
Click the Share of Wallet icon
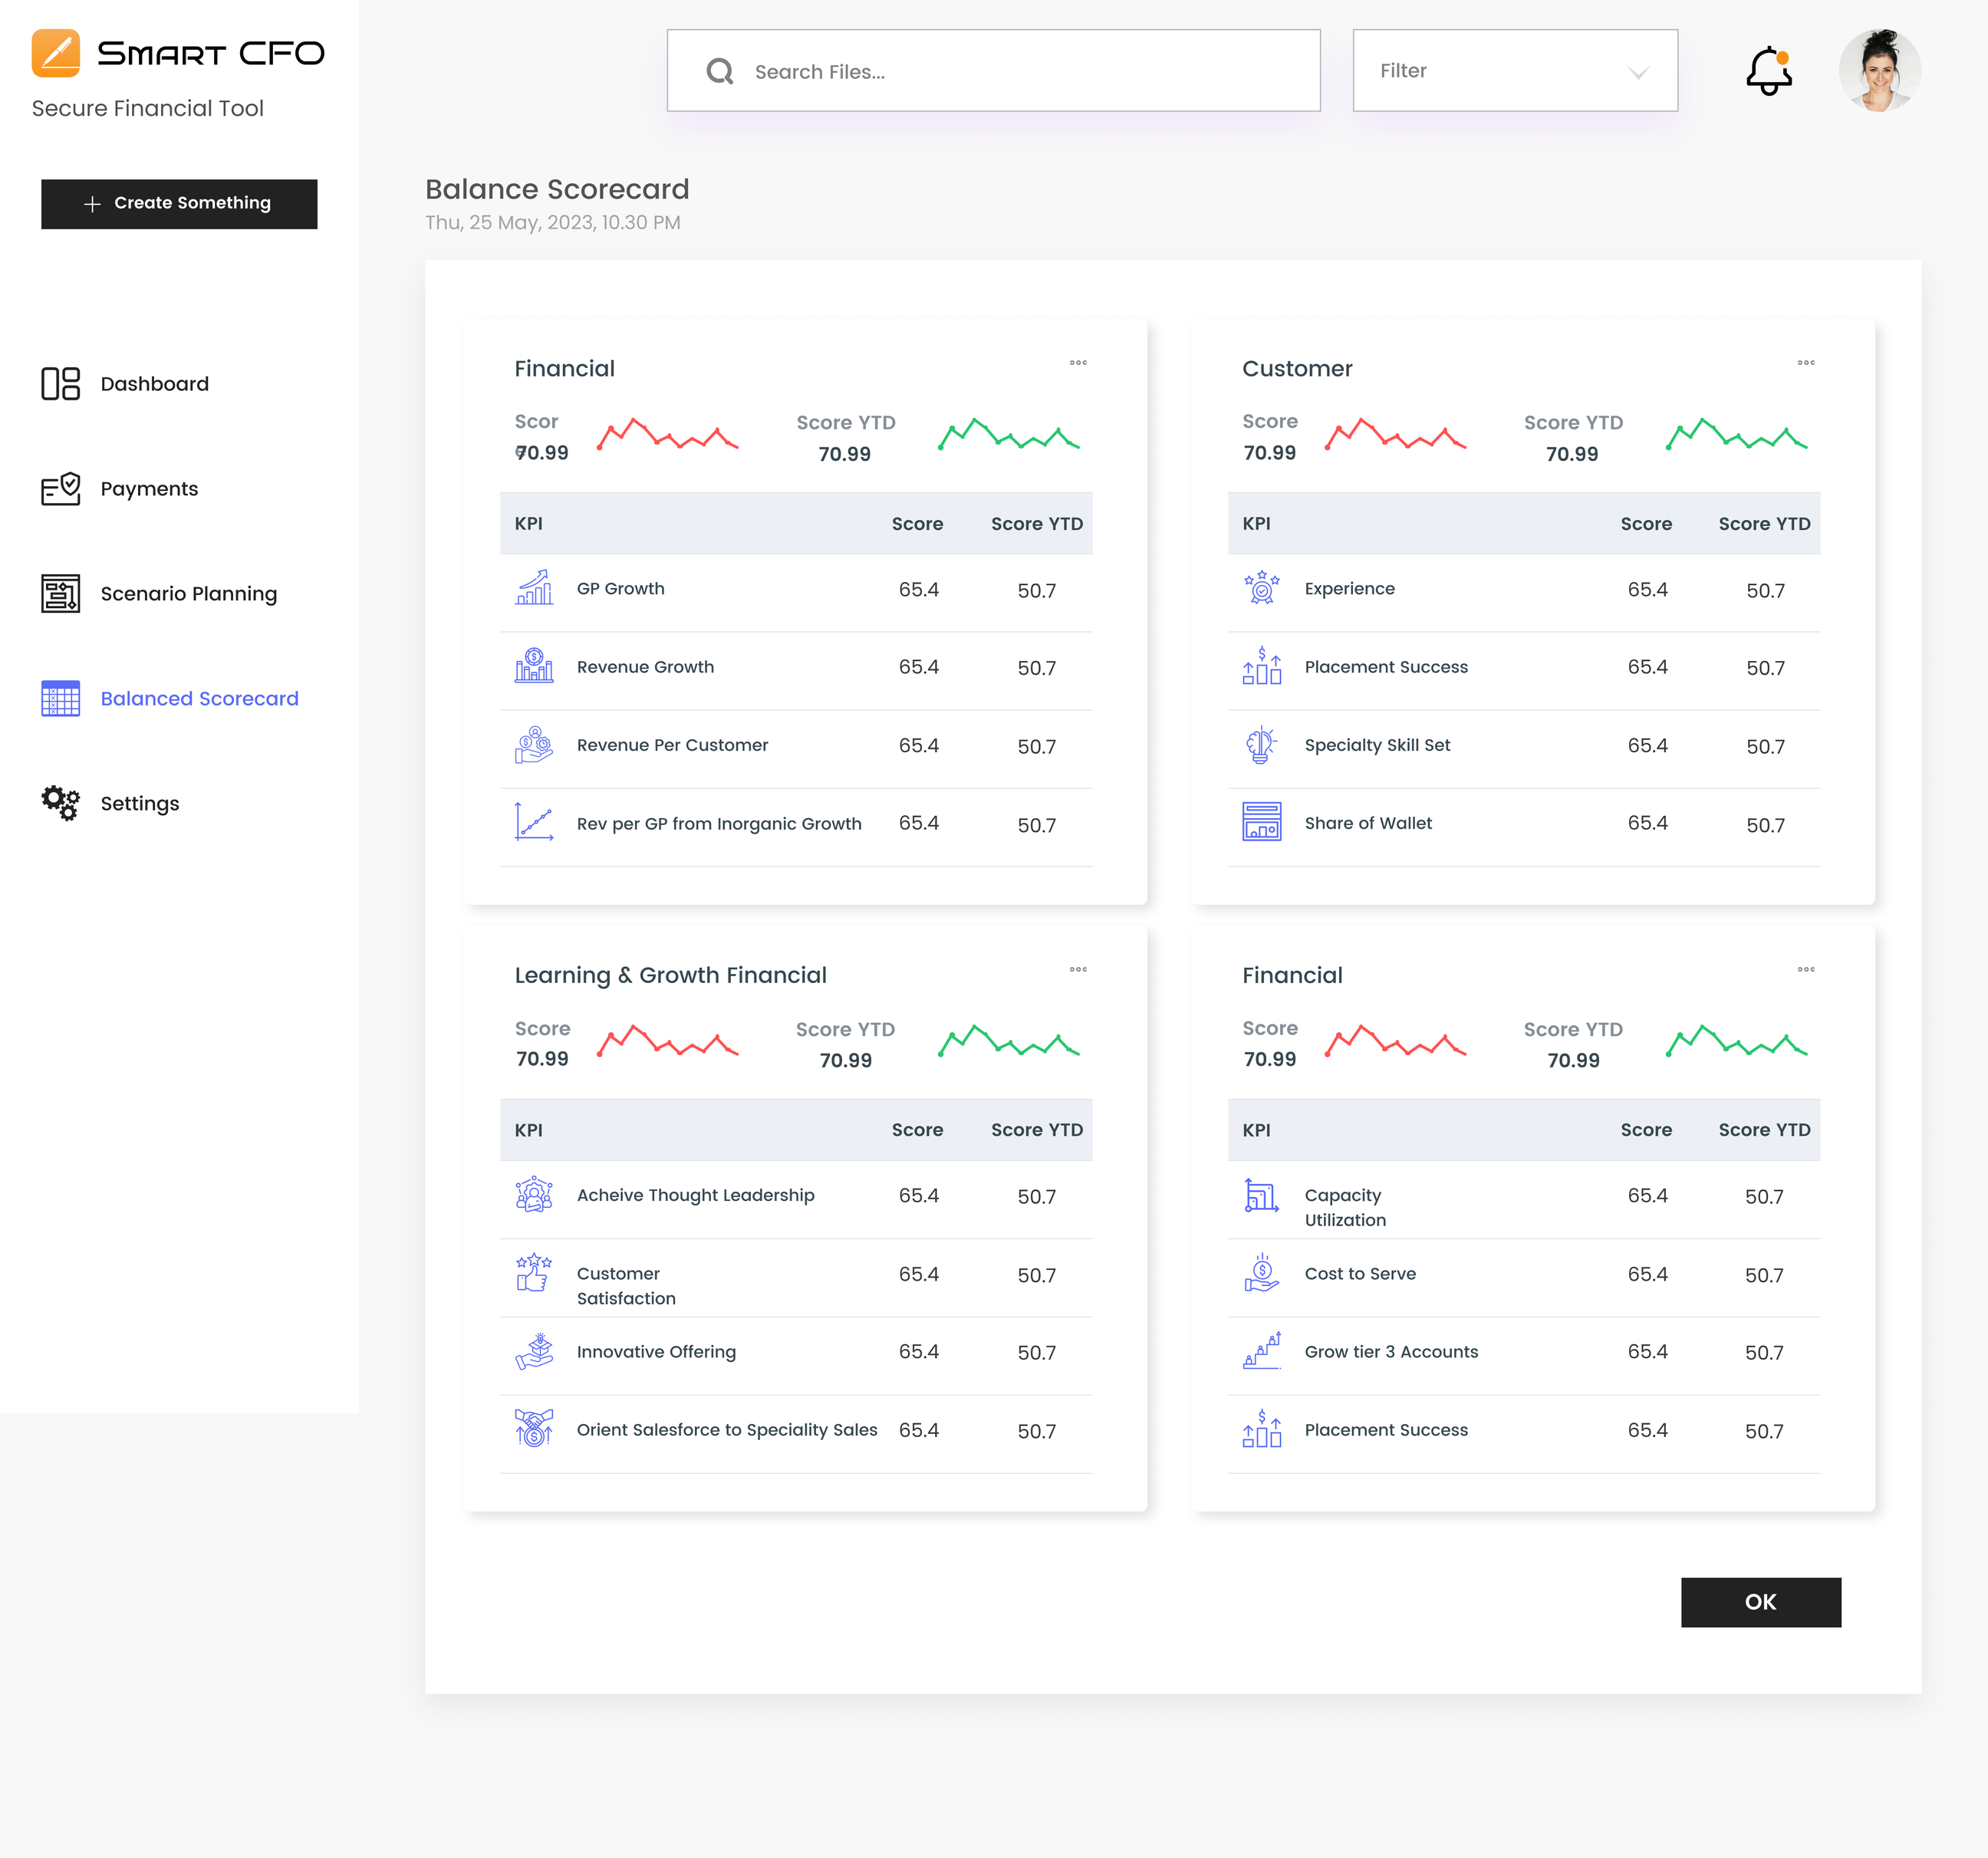[1261, 822]
